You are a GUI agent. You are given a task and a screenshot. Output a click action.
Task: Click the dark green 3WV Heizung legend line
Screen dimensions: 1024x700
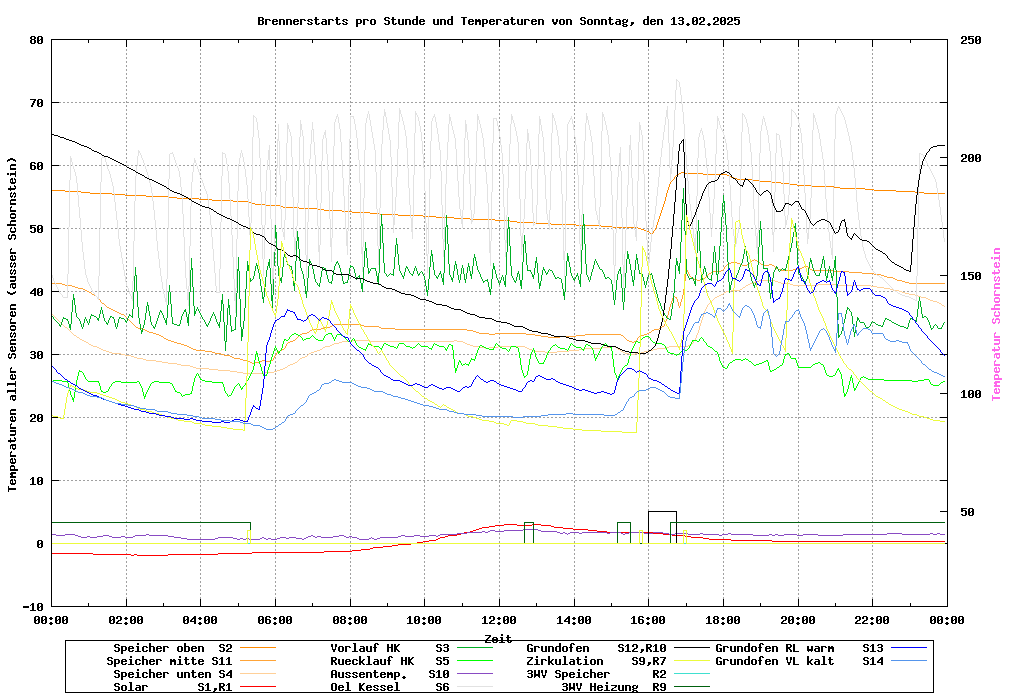(x=687, y=687)
